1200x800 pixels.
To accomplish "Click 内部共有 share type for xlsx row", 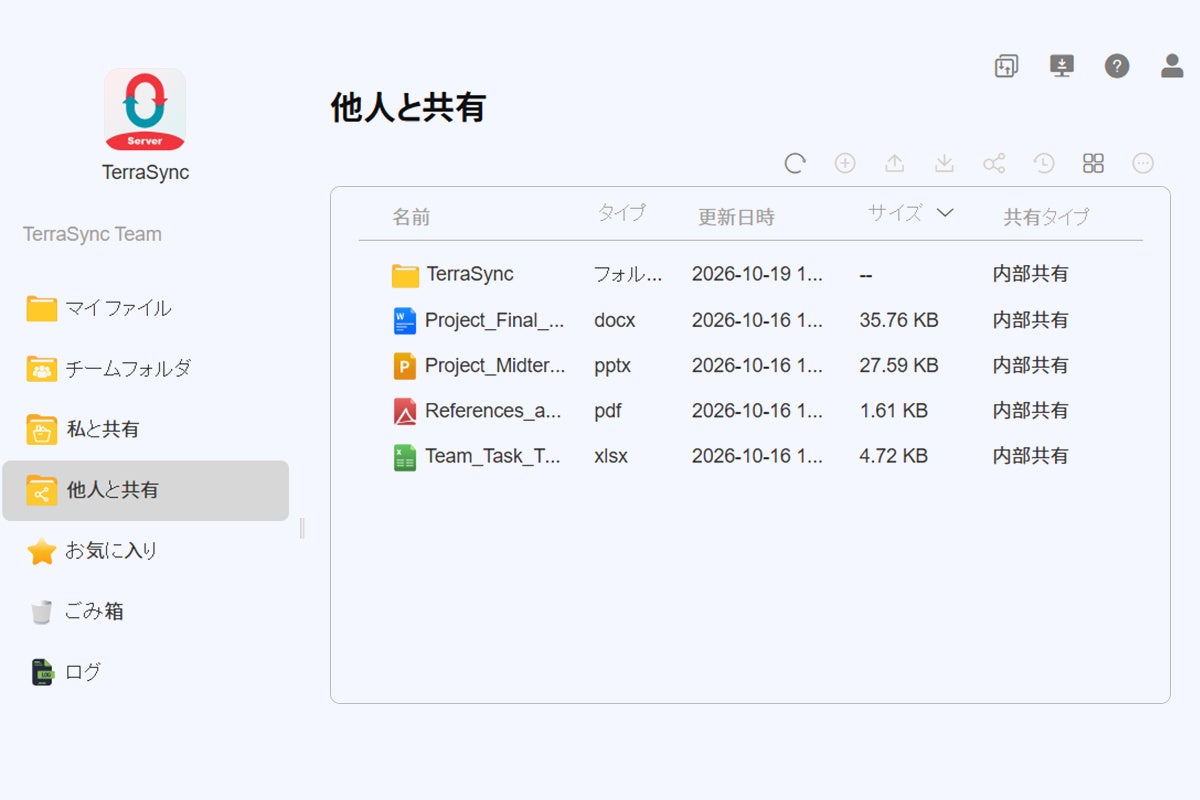I will (1030, 455).
